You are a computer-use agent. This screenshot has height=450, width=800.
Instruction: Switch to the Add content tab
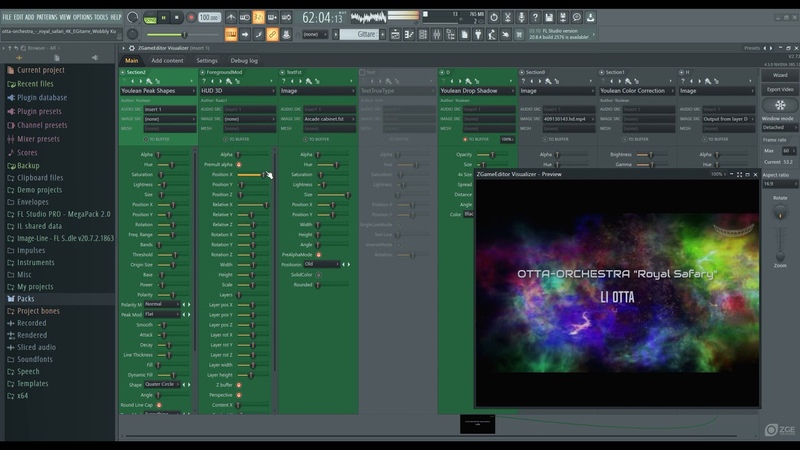coord(167,60)
